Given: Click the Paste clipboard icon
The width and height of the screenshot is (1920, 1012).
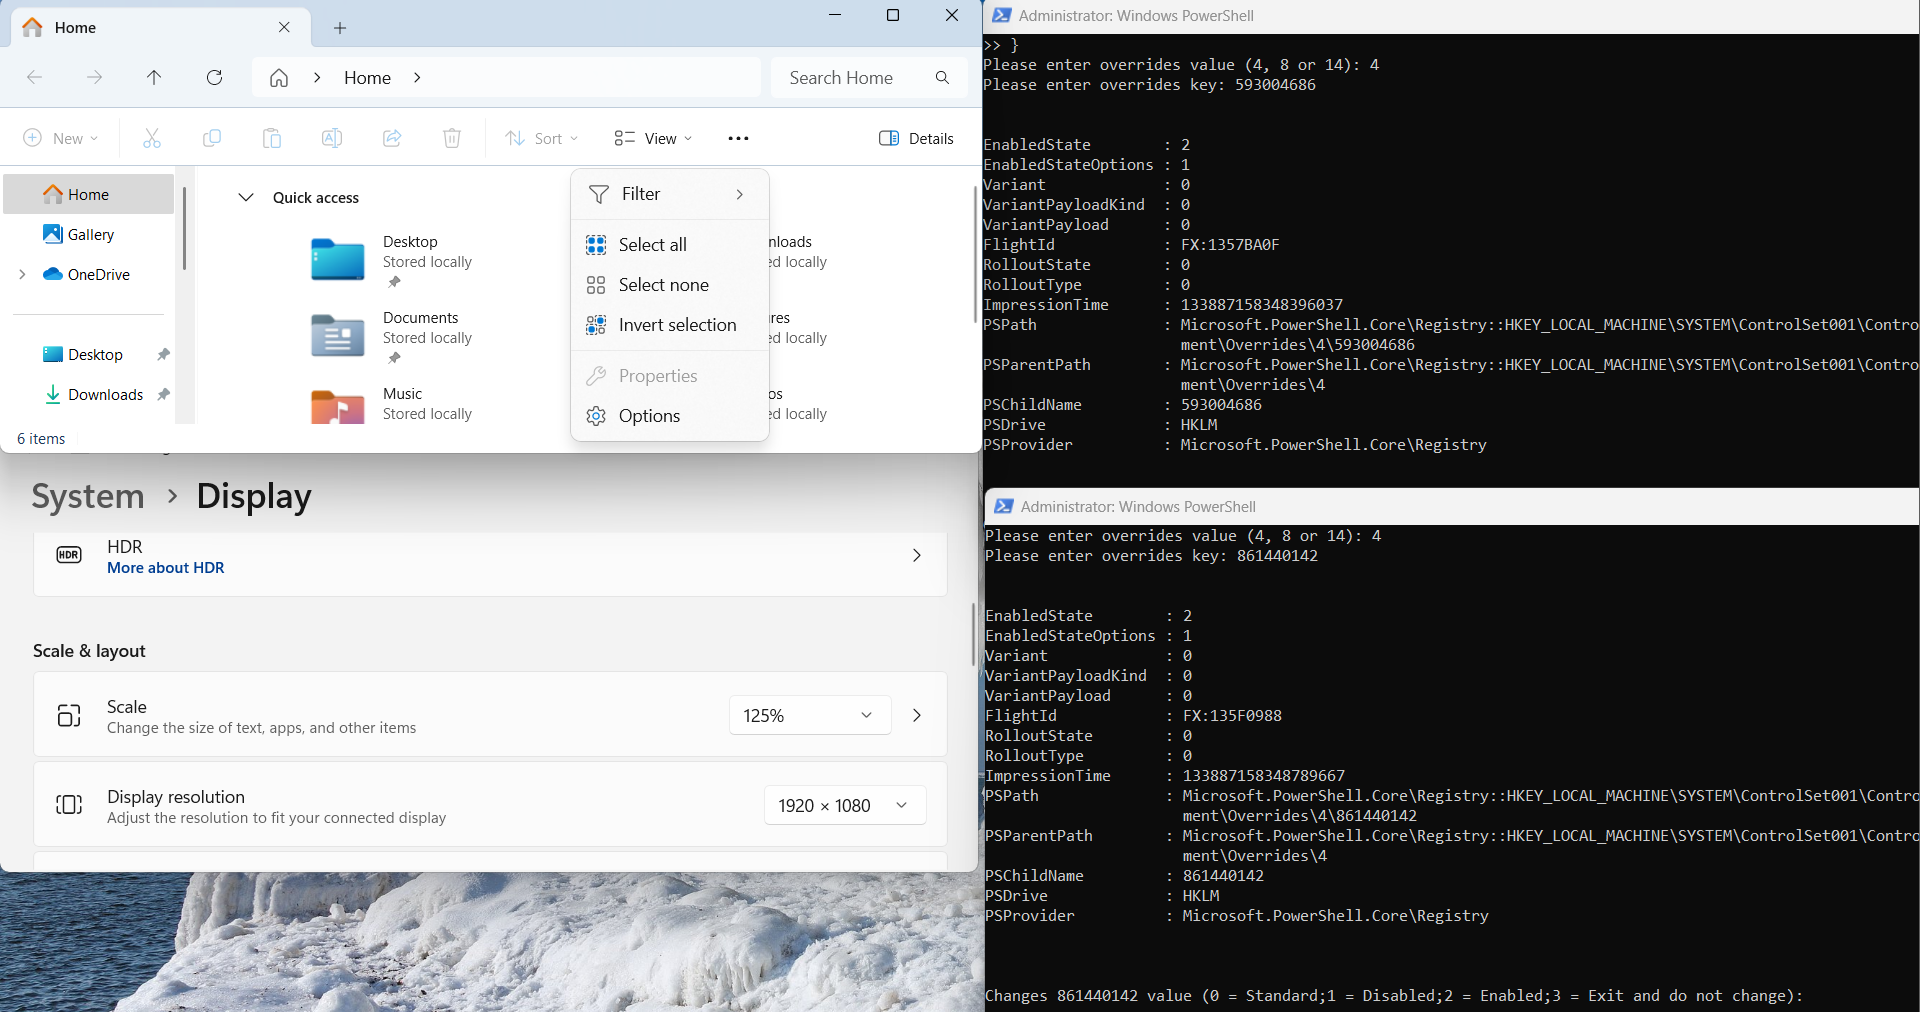Looking at the screenshot, I should [x=272, y=138].
